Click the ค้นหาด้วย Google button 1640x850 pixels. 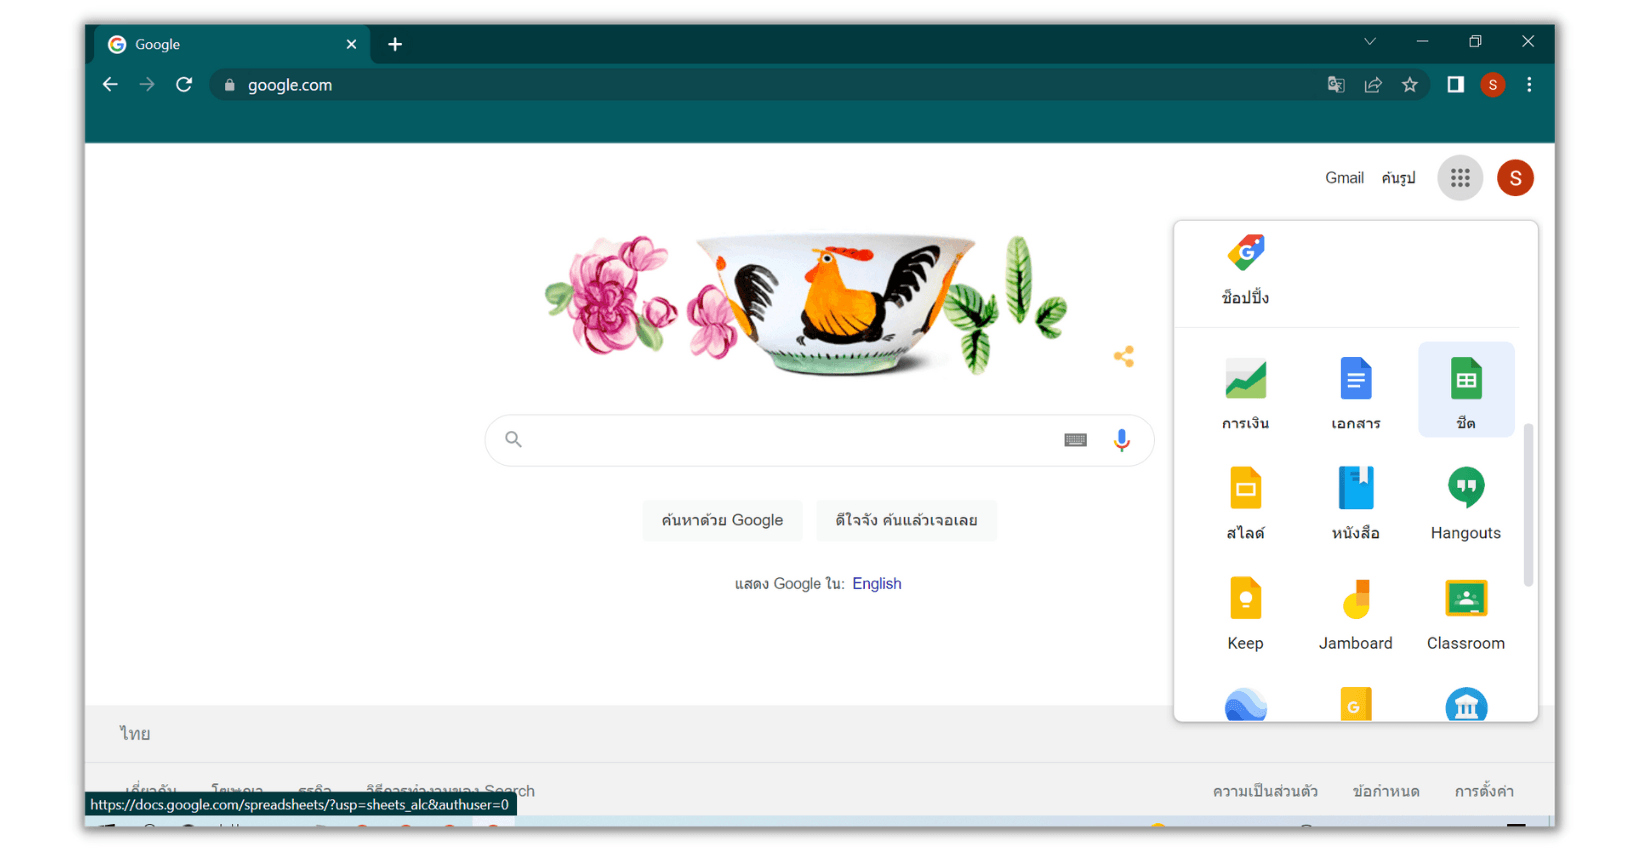click(x=722, y=520)
